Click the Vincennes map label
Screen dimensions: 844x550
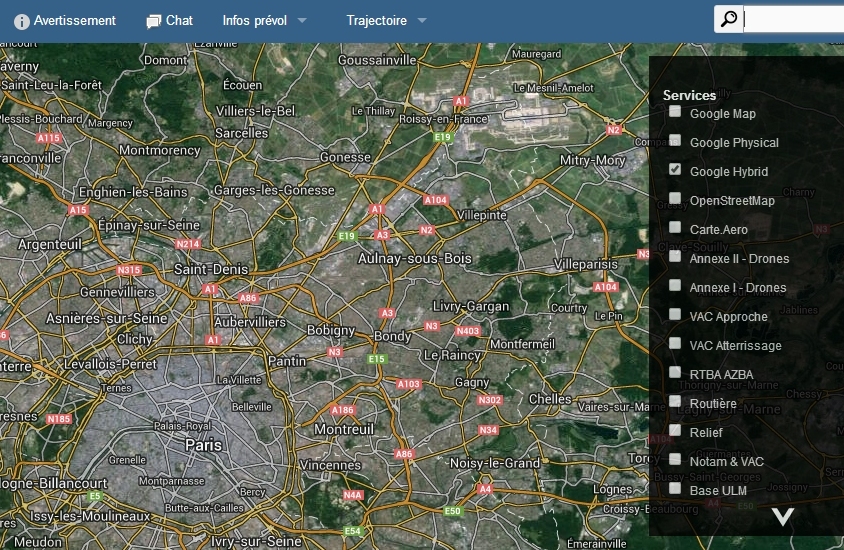pyautogui.click(x=330, y=465)
